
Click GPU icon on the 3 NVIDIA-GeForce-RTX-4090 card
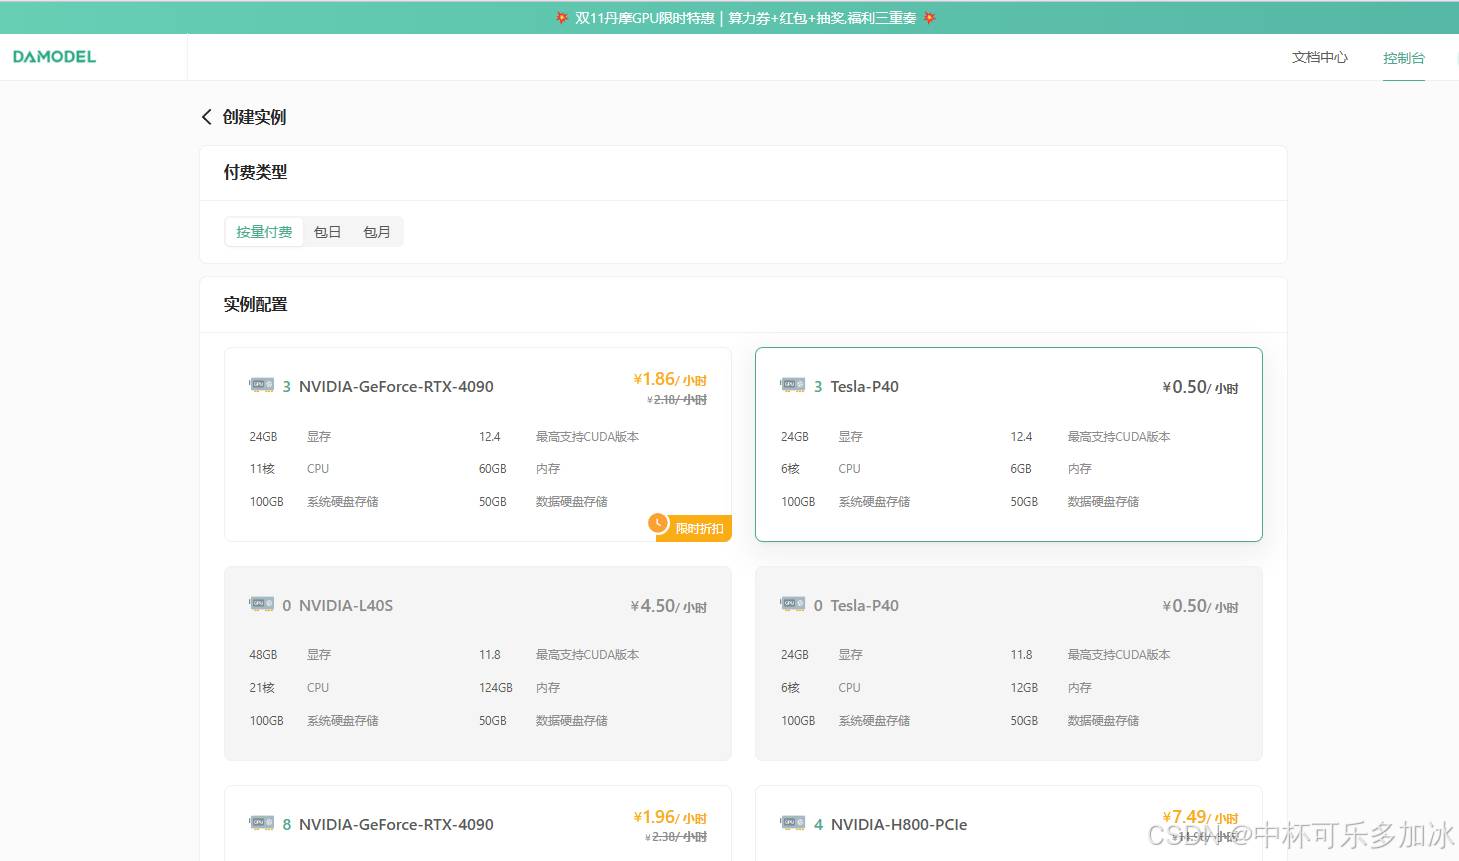[262, 385]
